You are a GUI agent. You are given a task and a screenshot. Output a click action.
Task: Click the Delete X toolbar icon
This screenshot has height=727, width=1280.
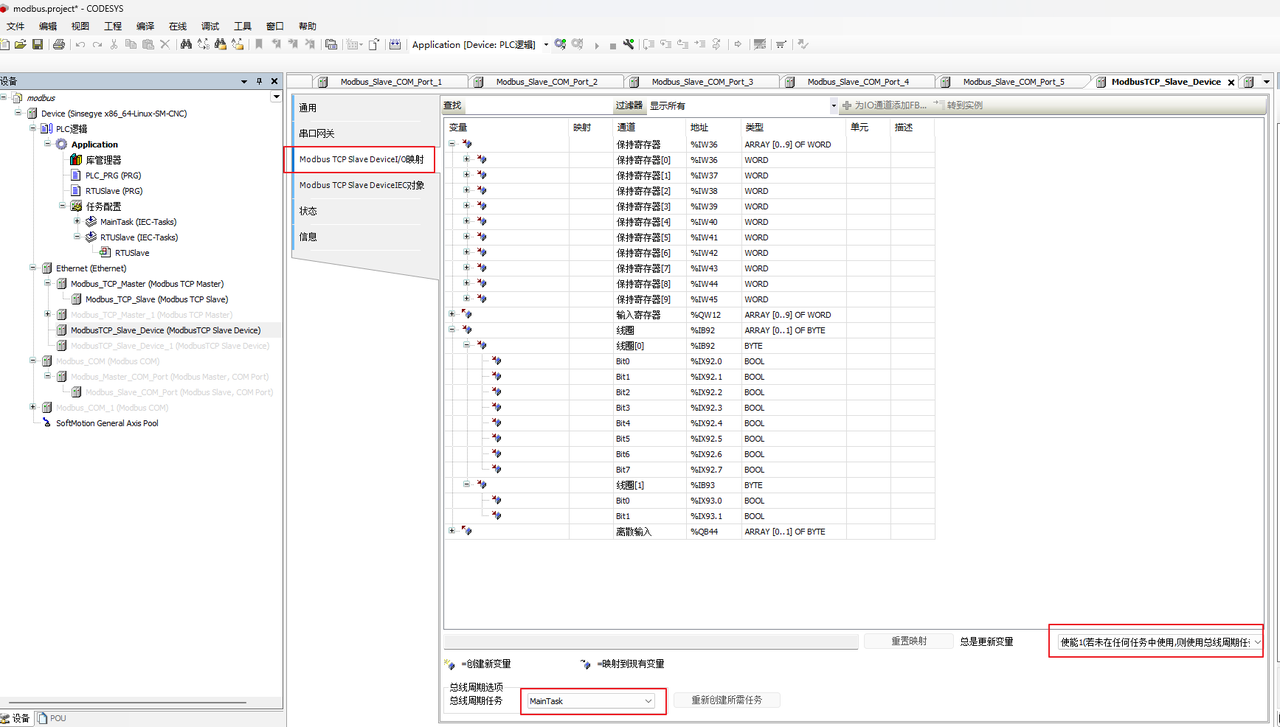click(165, 45)
